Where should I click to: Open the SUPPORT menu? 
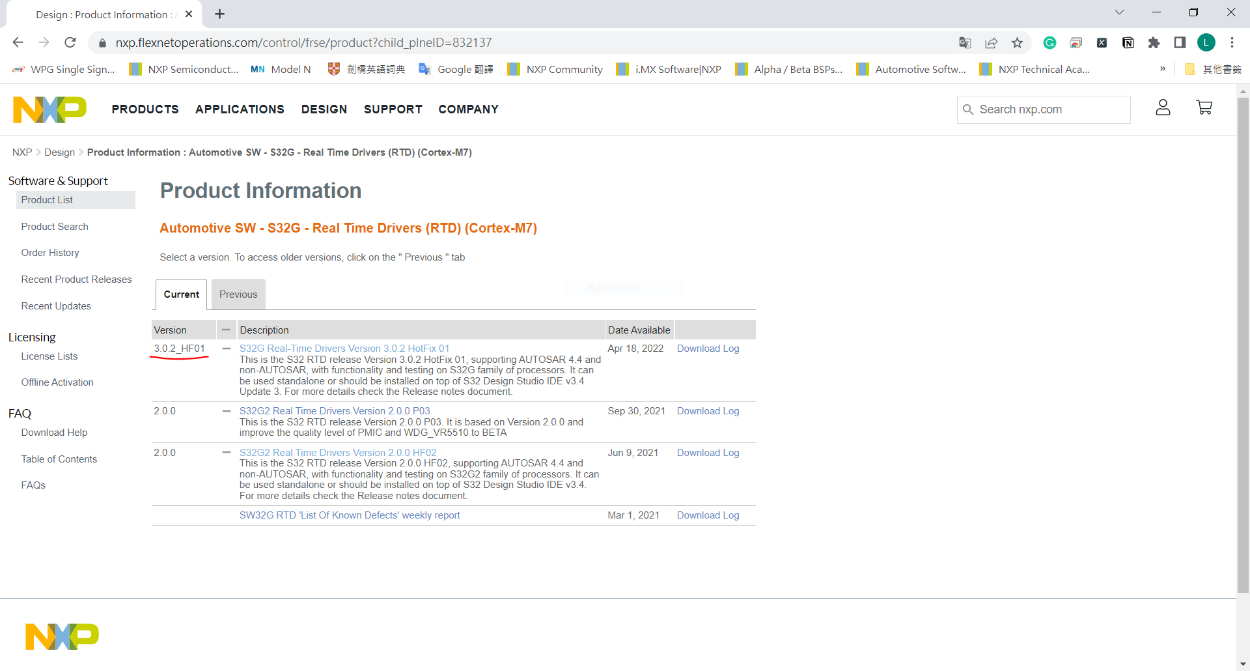click(393, 109)
